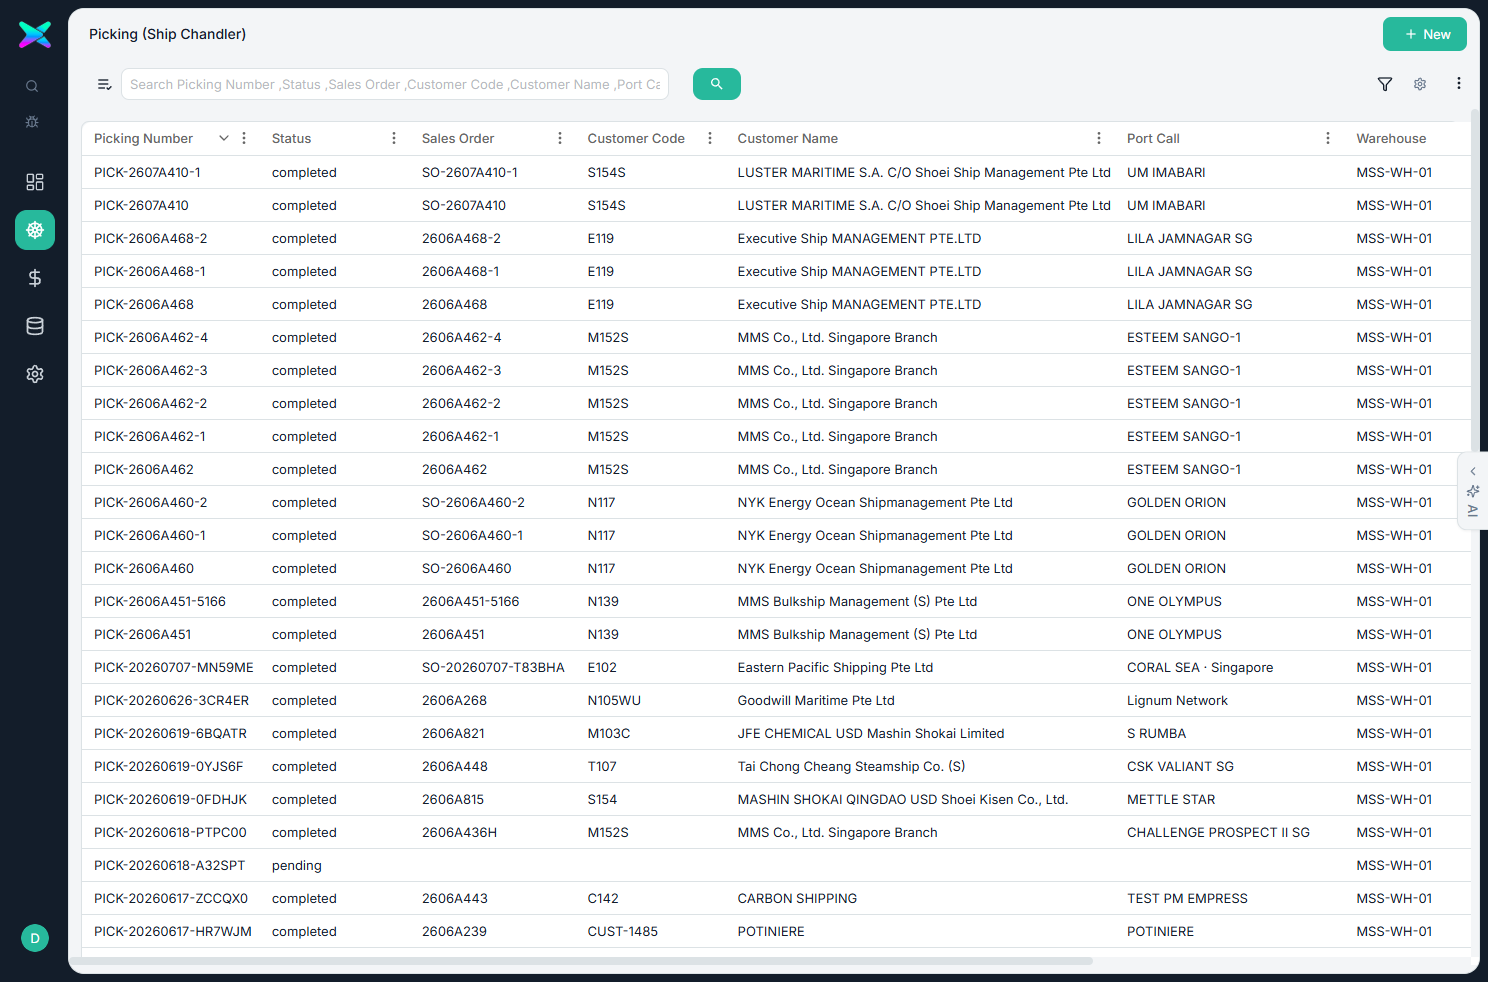This screenshot has height=982, width=1488.
Task: Click the bug icon in sidebar
Action: tap(32, 122)
